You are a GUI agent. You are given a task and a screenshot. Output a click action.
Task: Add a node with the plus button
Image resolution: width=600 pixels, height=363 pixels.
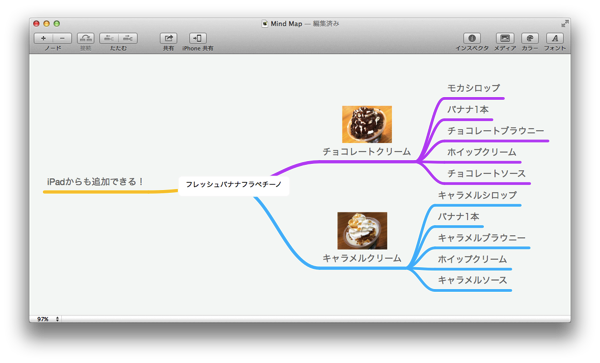(43, 38)
